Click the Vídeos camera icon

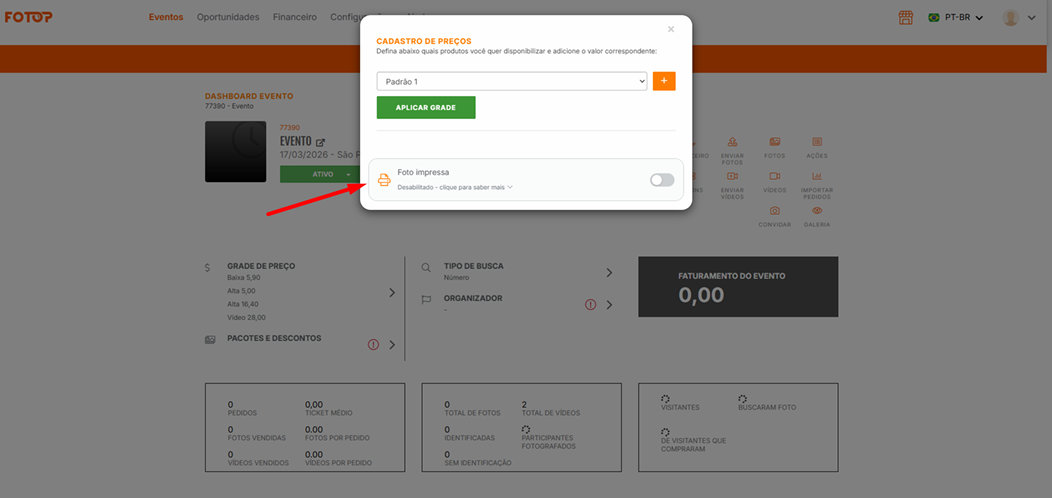774,177
